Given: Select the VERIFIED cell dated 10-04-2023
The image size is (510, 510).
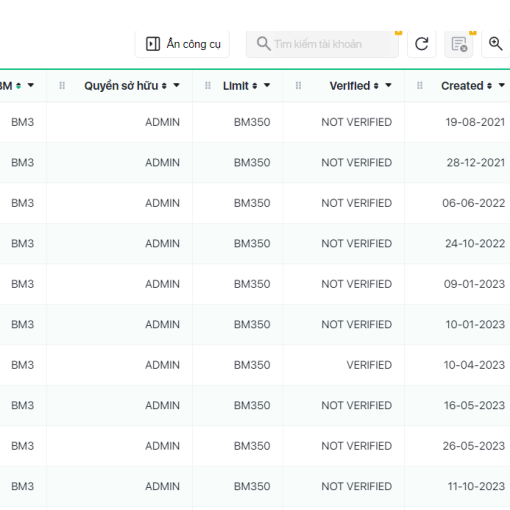Looking at the screenshot, I should click(x=369, y=365).
